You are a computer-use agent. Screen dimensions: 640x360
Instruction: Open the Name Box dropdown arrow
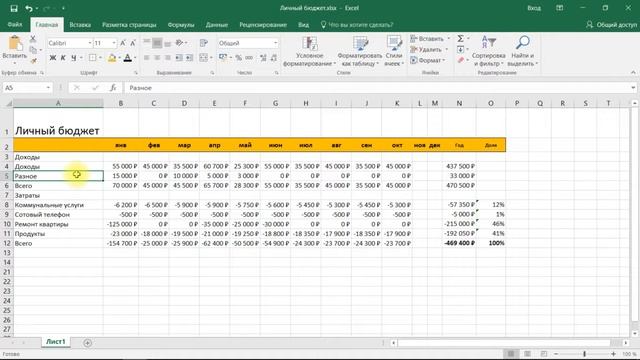(48, 88)
